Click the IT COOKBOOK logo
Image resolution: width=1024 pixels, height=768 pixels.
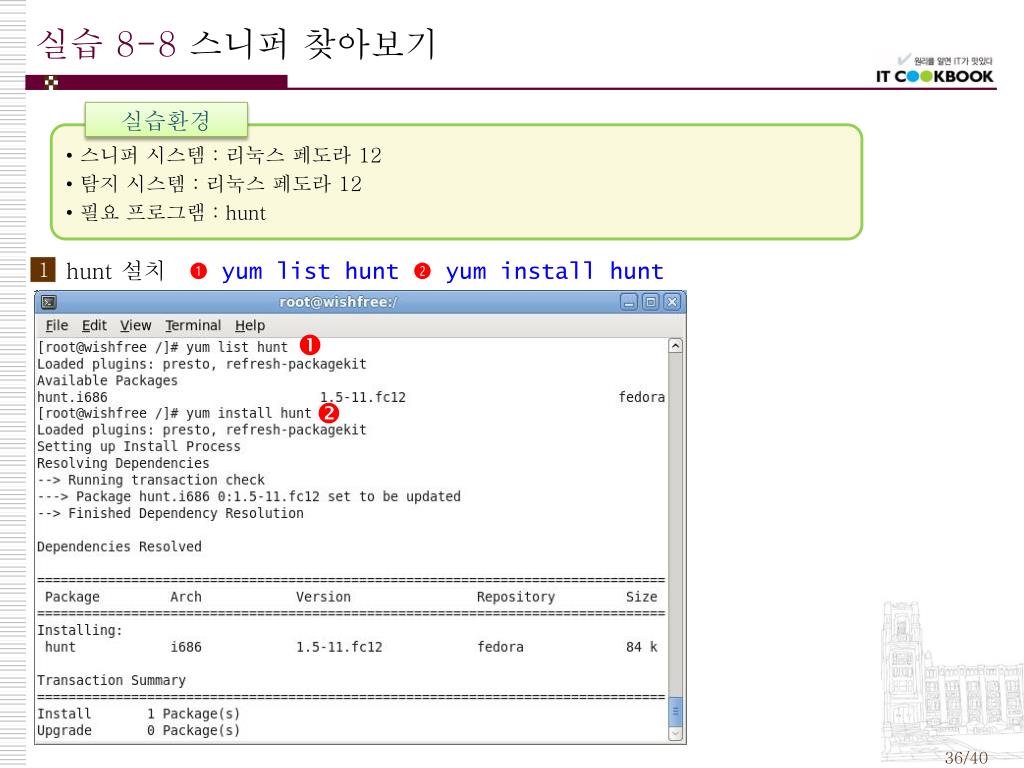coord(935,70)
